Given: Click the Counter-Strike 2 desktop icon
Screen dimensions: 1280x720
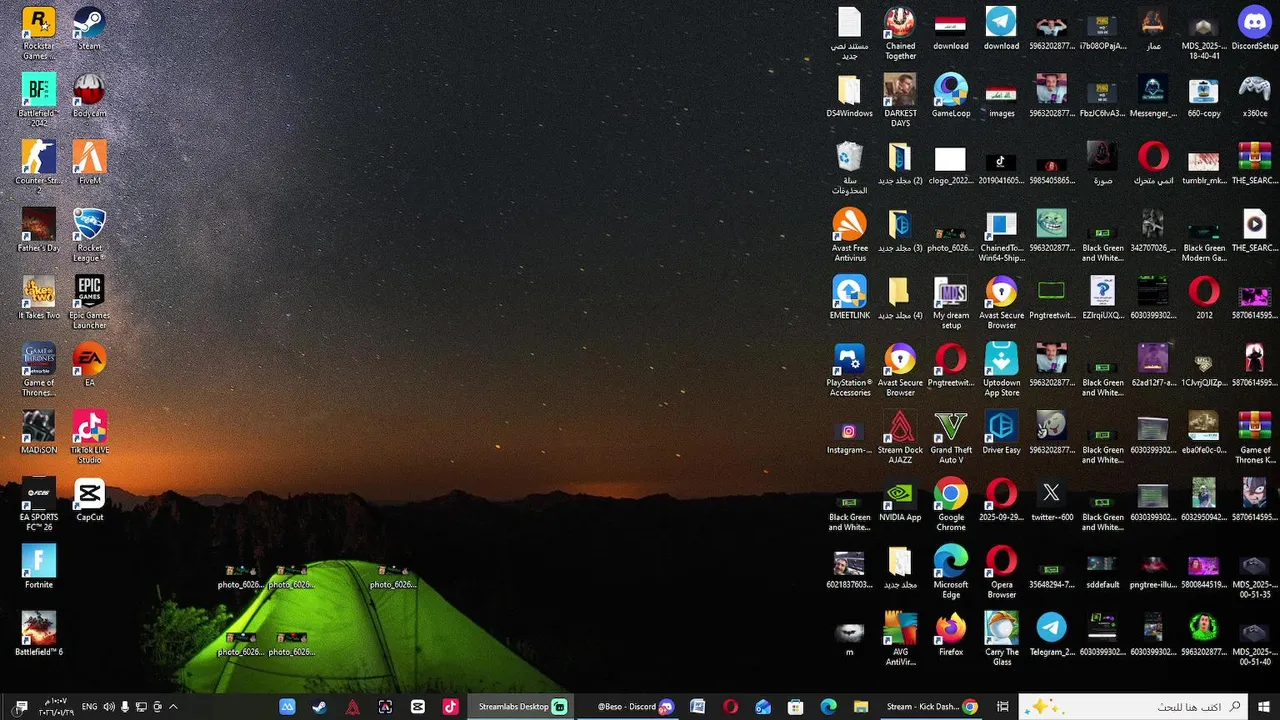Looking at the screenshot, I should click(x=39, y=168).
